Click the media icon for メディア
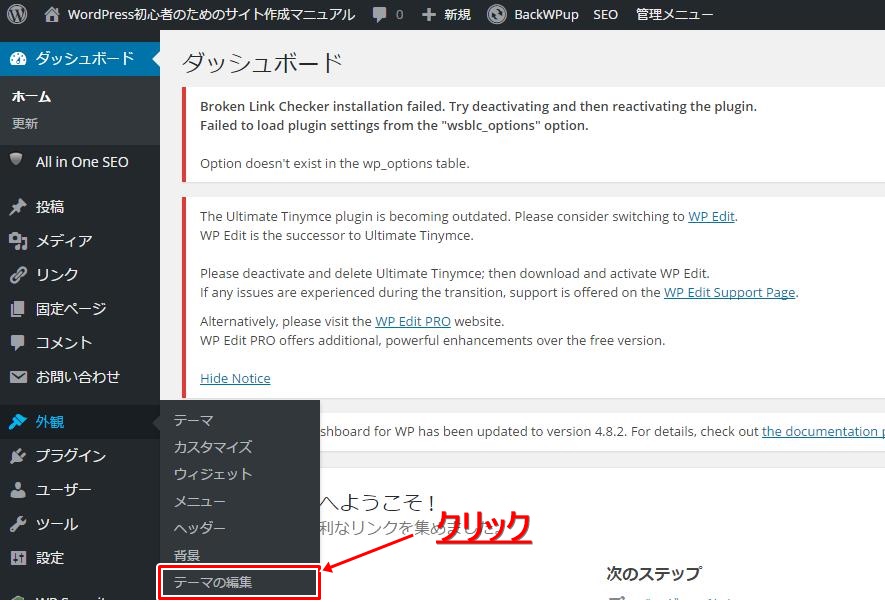The image size is (885, 602). (x=18, y=241)
